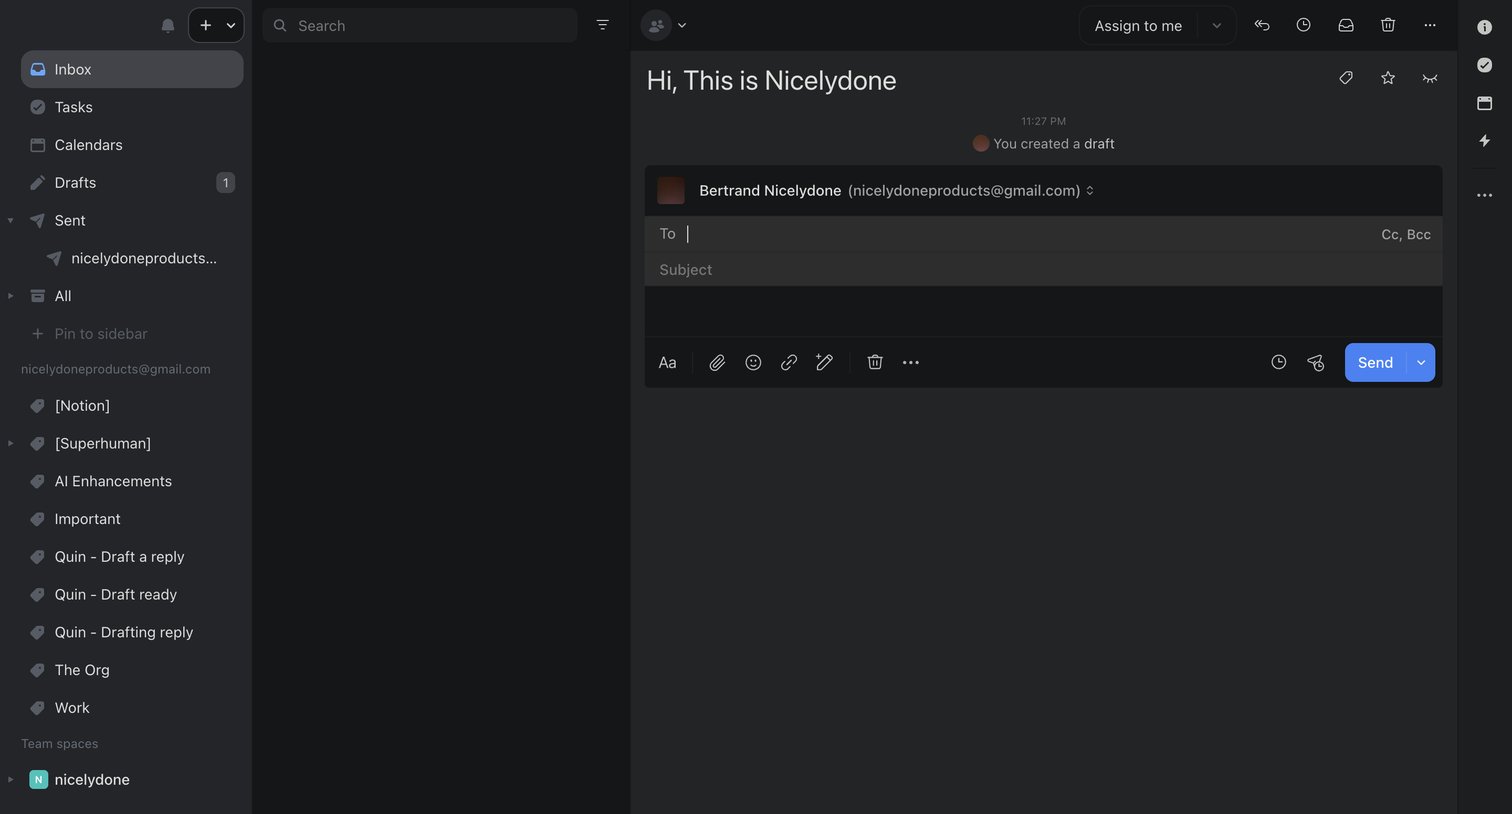
Task: Select the [Superhuman] label
Action: (x=132, y=443)
